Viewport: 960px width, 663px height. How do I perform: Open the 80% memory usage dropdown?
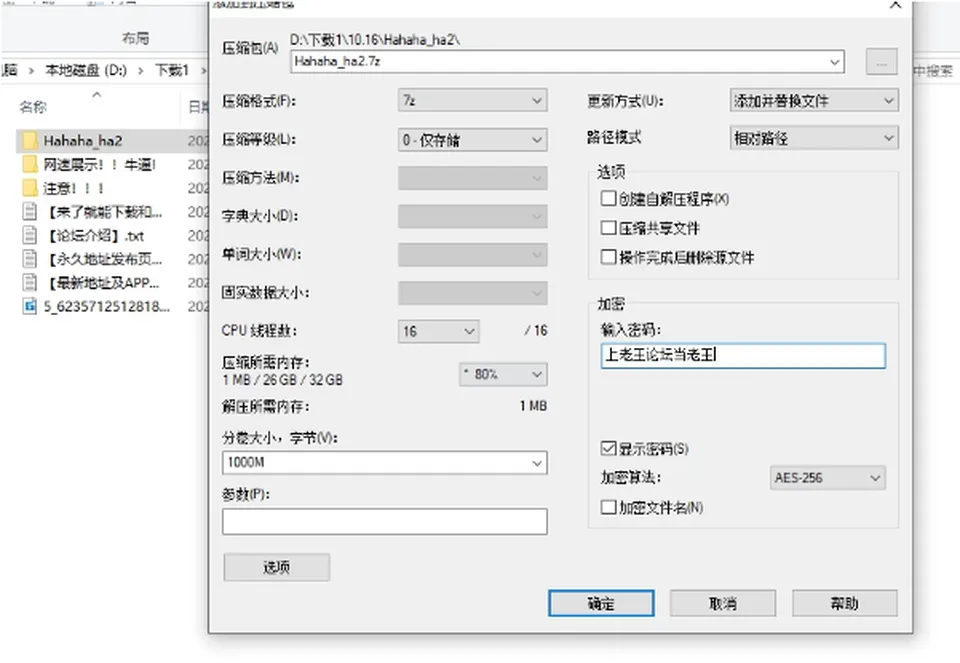coord(503,374)
